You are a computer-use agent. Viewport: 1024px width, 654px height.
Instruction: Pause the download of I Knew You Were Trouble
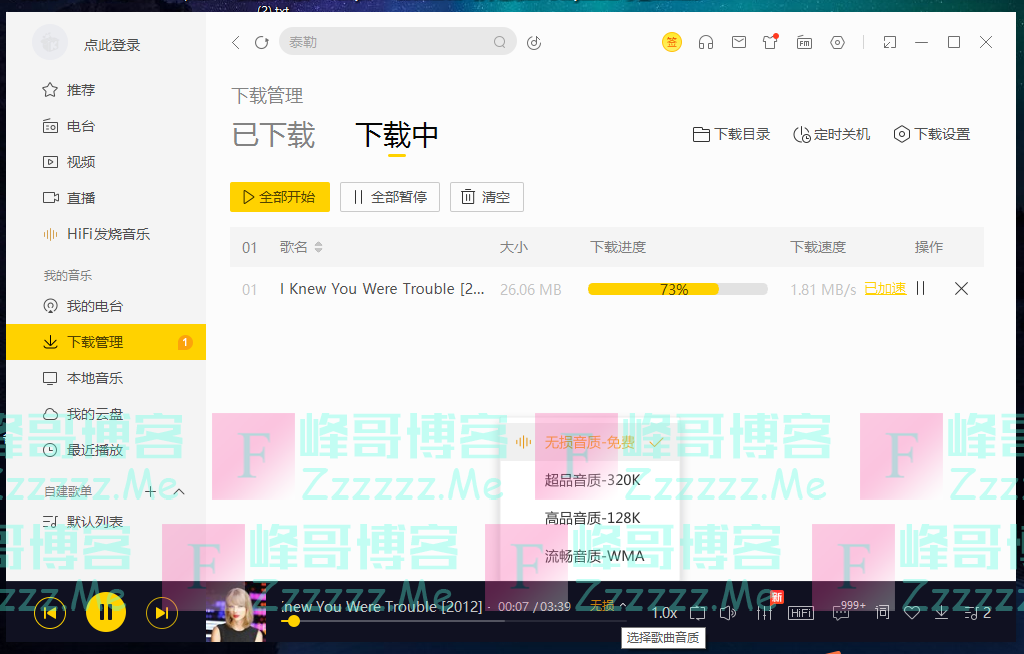(920, 289)
